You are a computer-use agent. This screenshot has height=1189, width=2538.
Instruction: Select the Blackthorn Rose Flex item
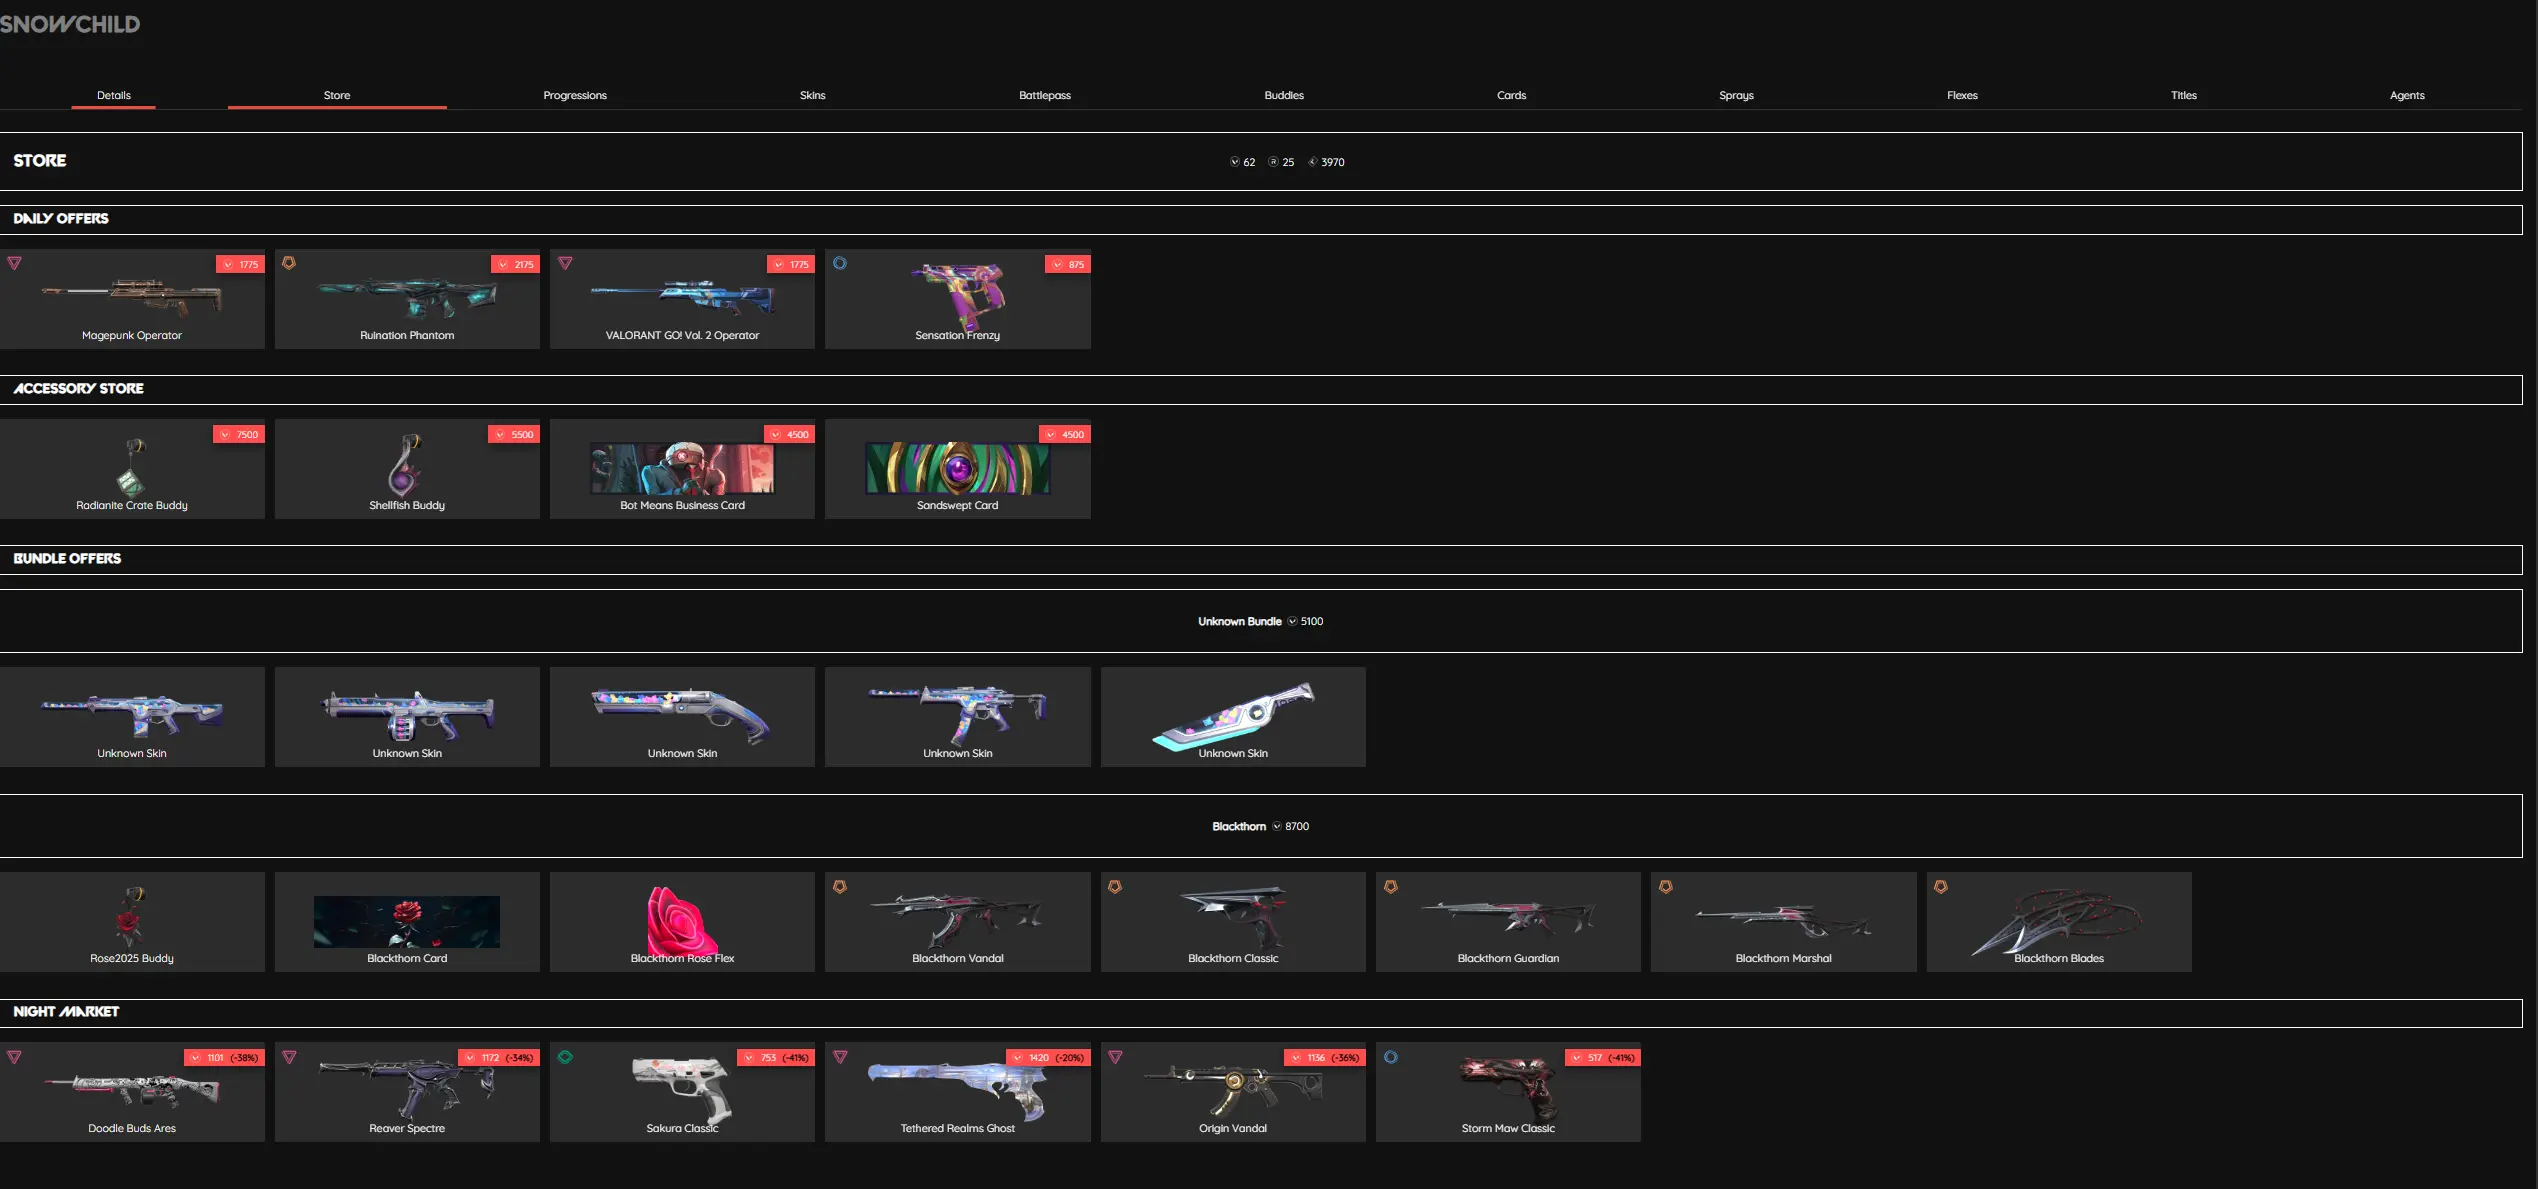pos(682,921)
